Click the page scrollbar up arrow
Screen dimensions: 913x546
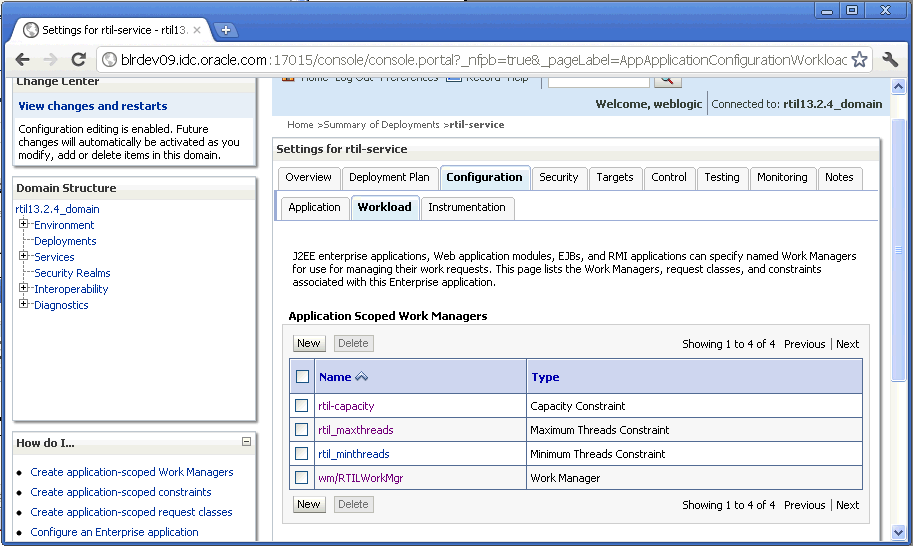(x=898, y=87)
